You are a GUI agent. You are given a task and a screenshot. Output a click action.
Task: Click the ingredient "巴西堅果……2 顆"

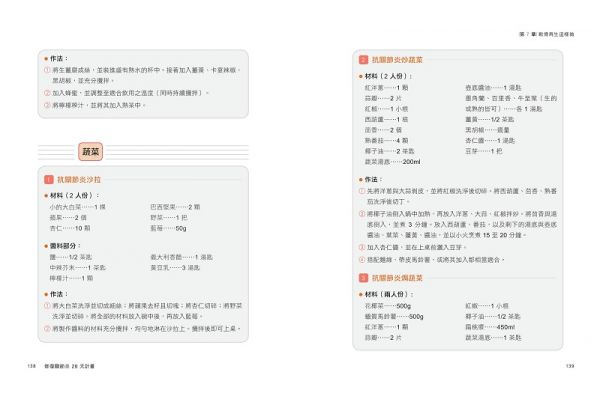(x=175, y=207)
